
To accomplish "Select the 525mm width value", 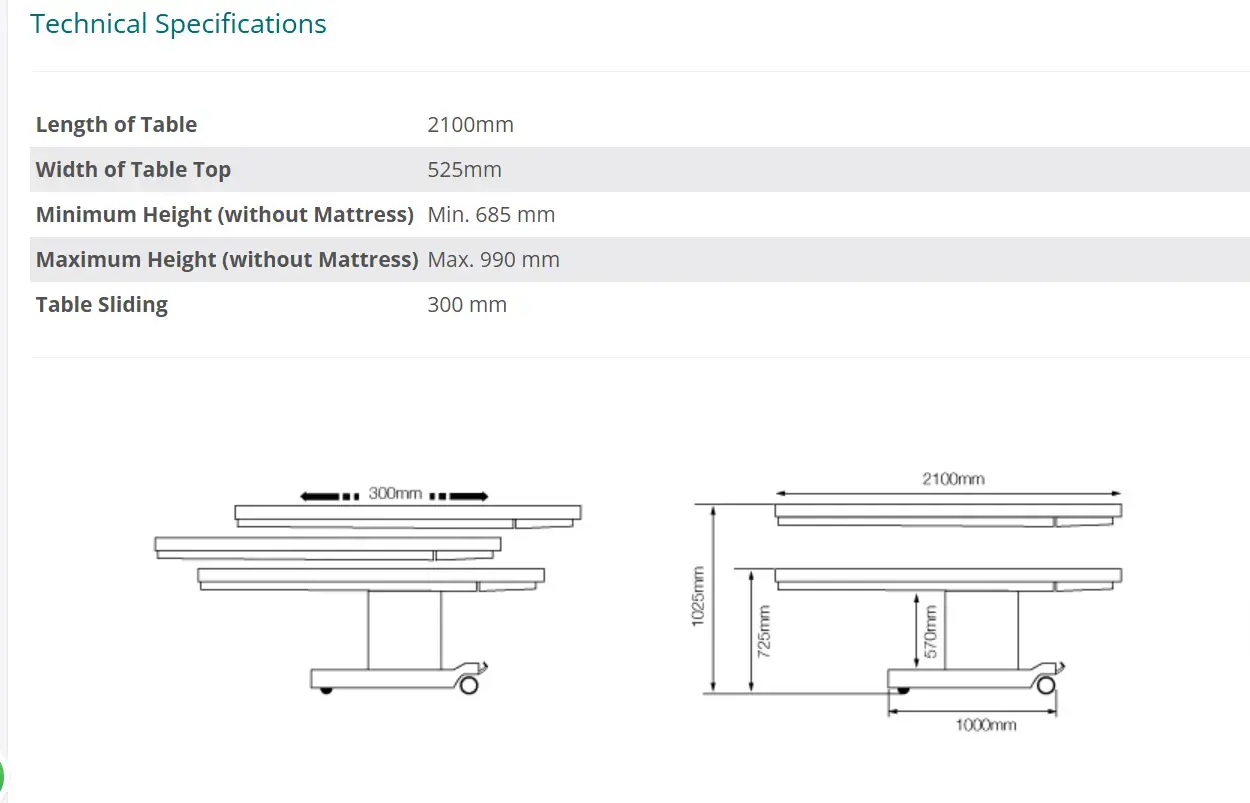I will tap(464, 170).
